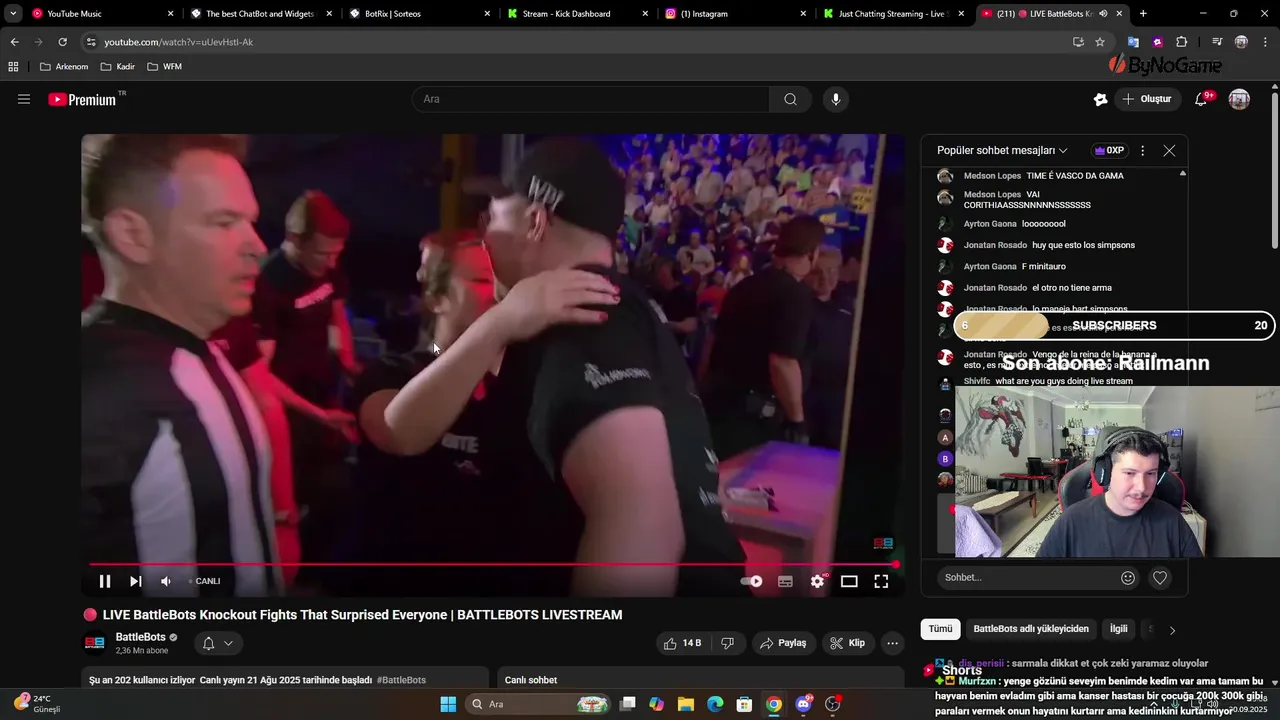Open the chat emoji picker
The image size is (1280, 720).
click(1128, 577)
